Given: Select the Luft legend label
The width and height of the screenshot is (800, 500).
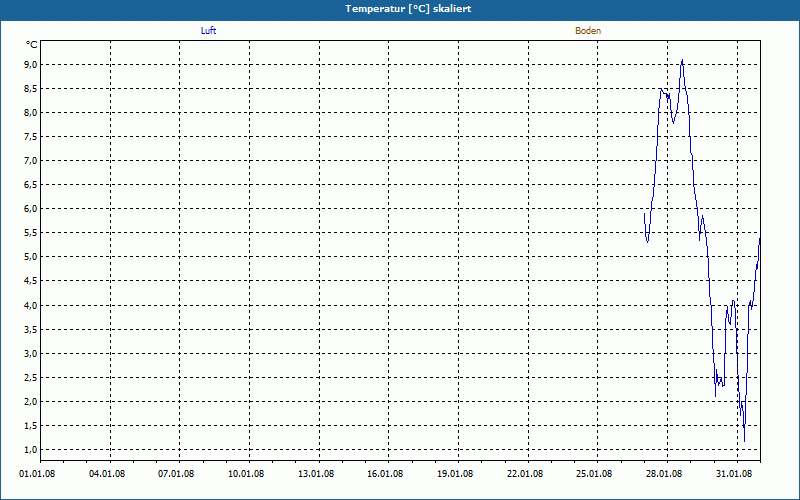Looking at the screenshot, I should pyautogui.click(x=209, y=31).
